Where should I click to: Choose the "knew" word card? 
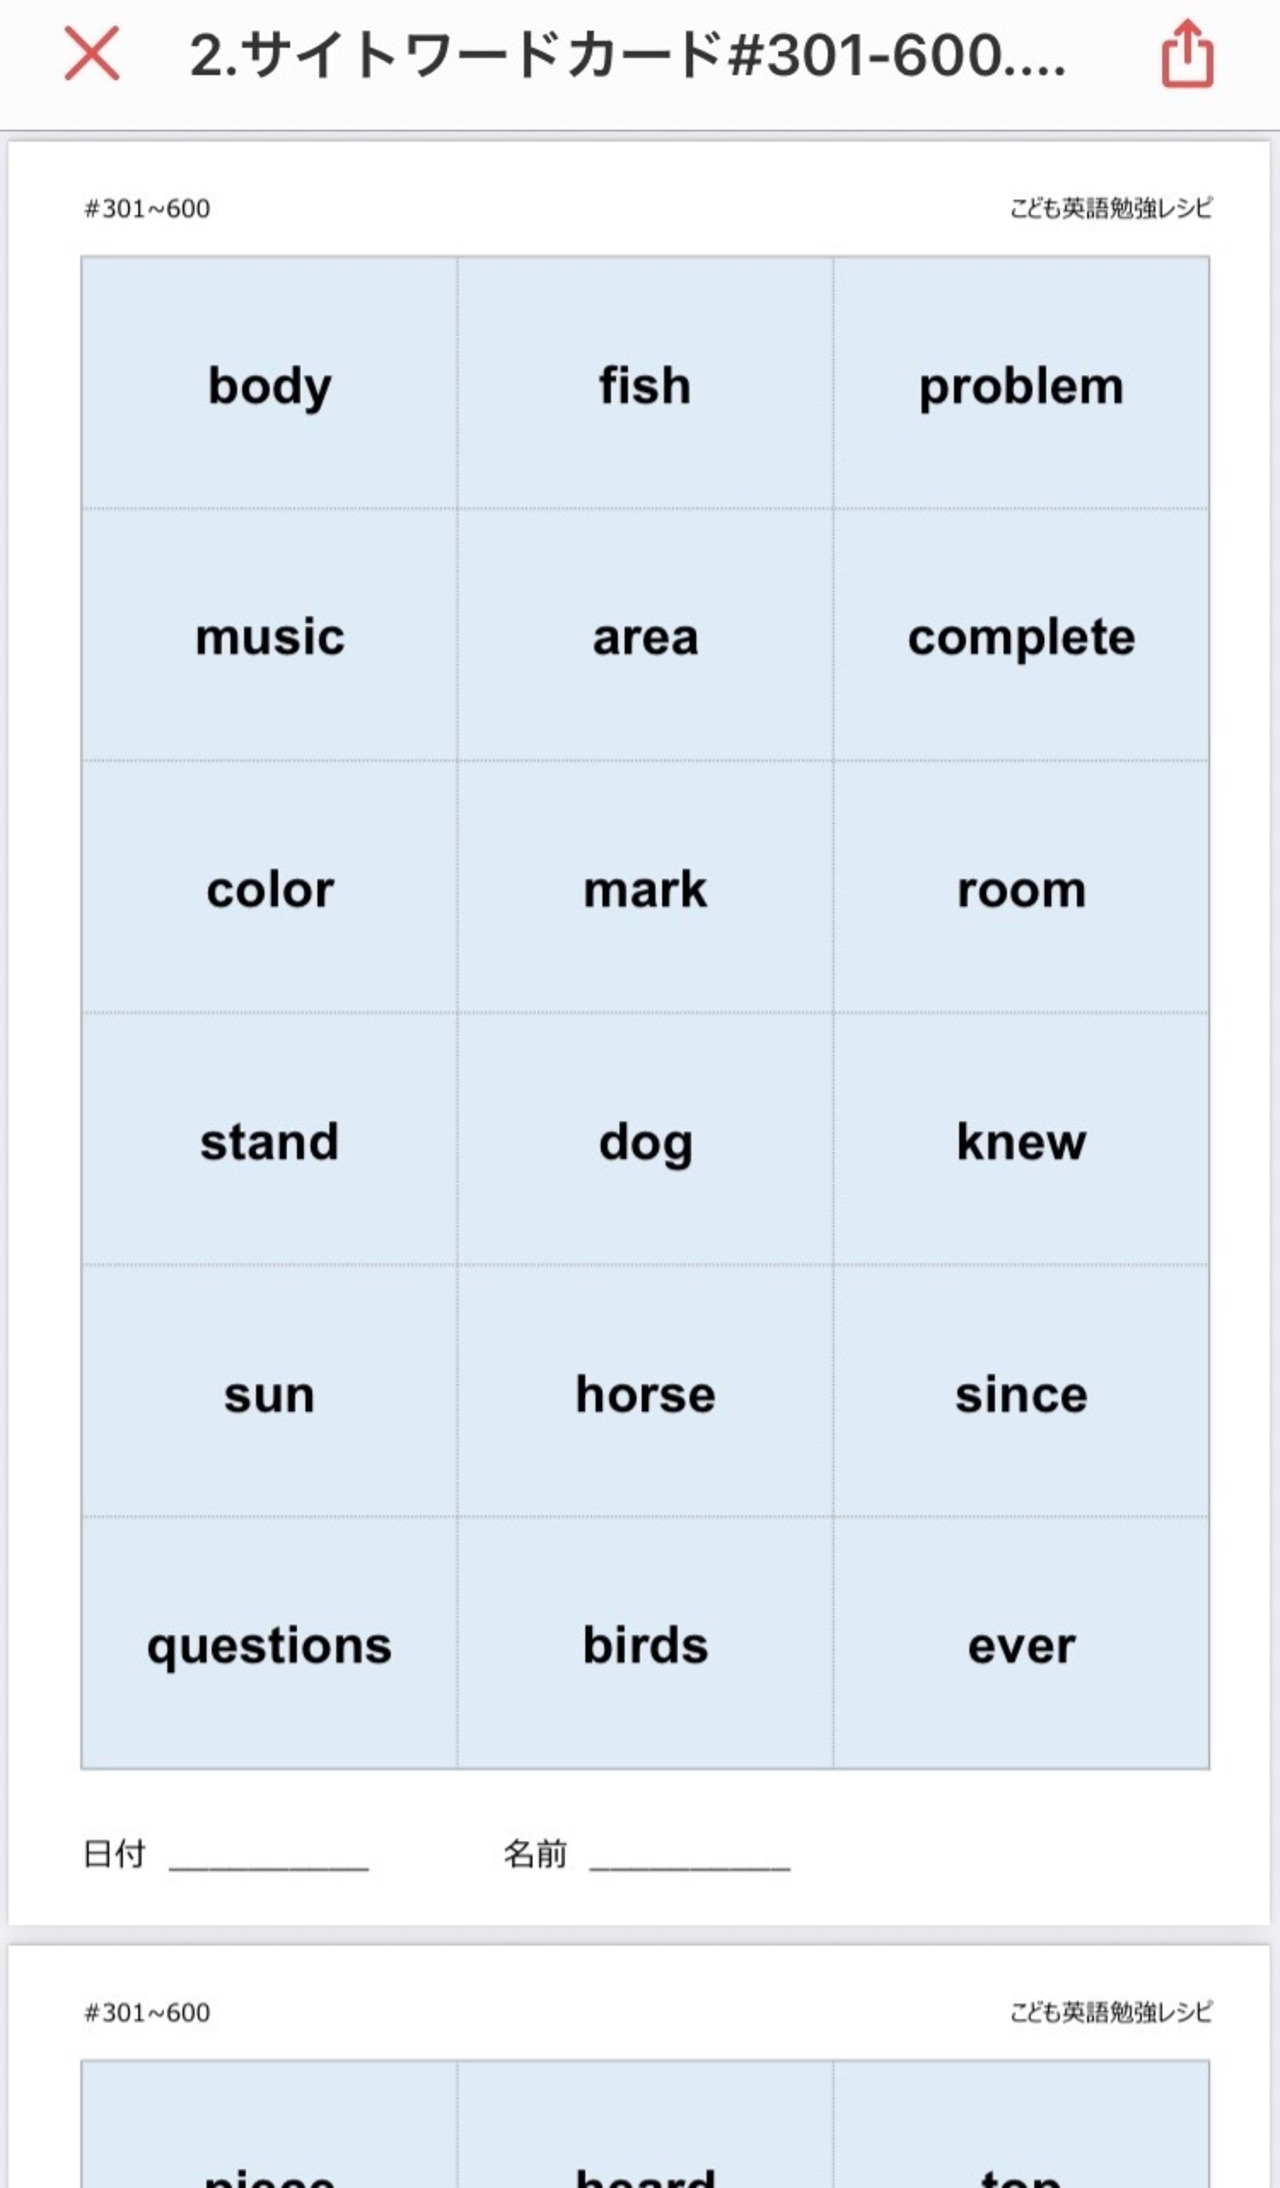(1021, 1140)
